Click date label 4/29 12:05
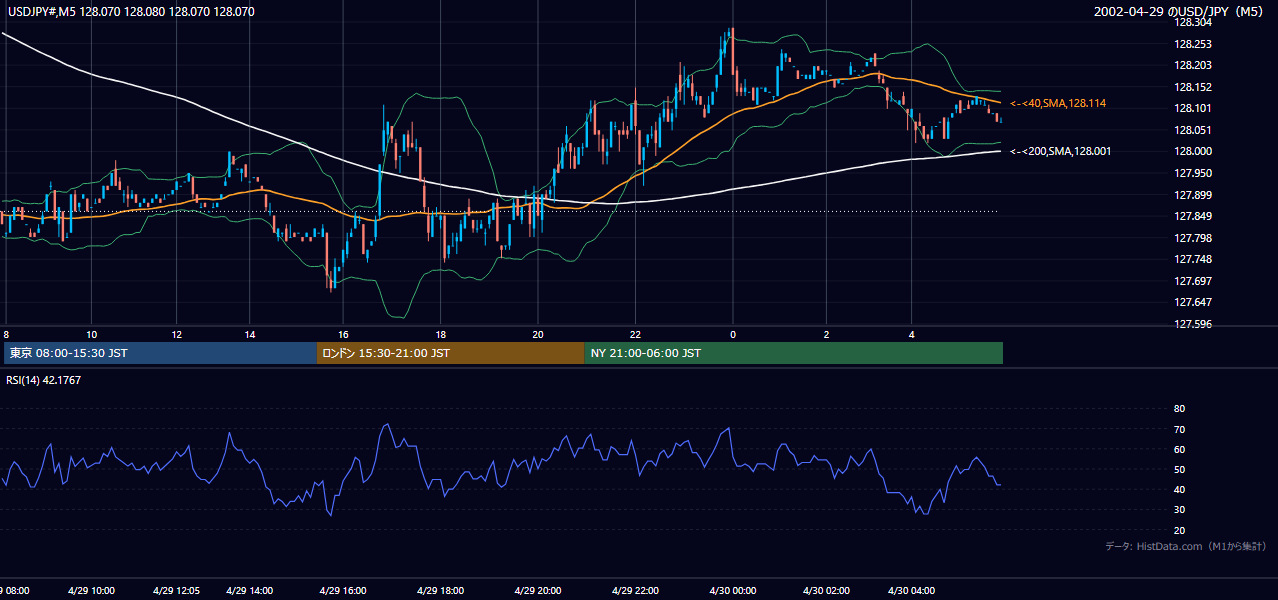This screenshot has height=600, width=1278. tap(176, 590)
